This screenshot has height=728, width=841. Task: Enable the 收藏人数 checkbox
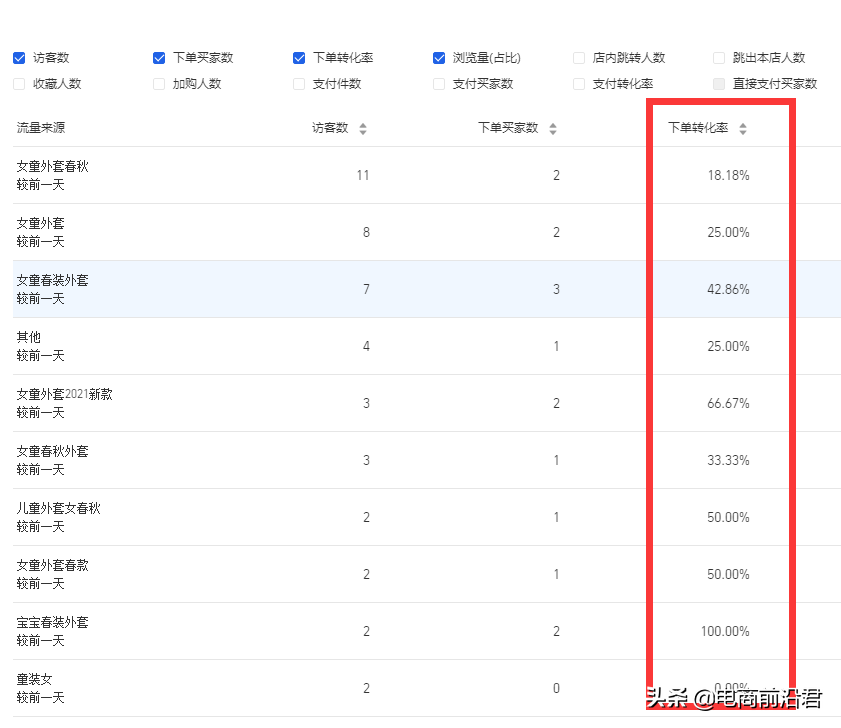[18, 83]
